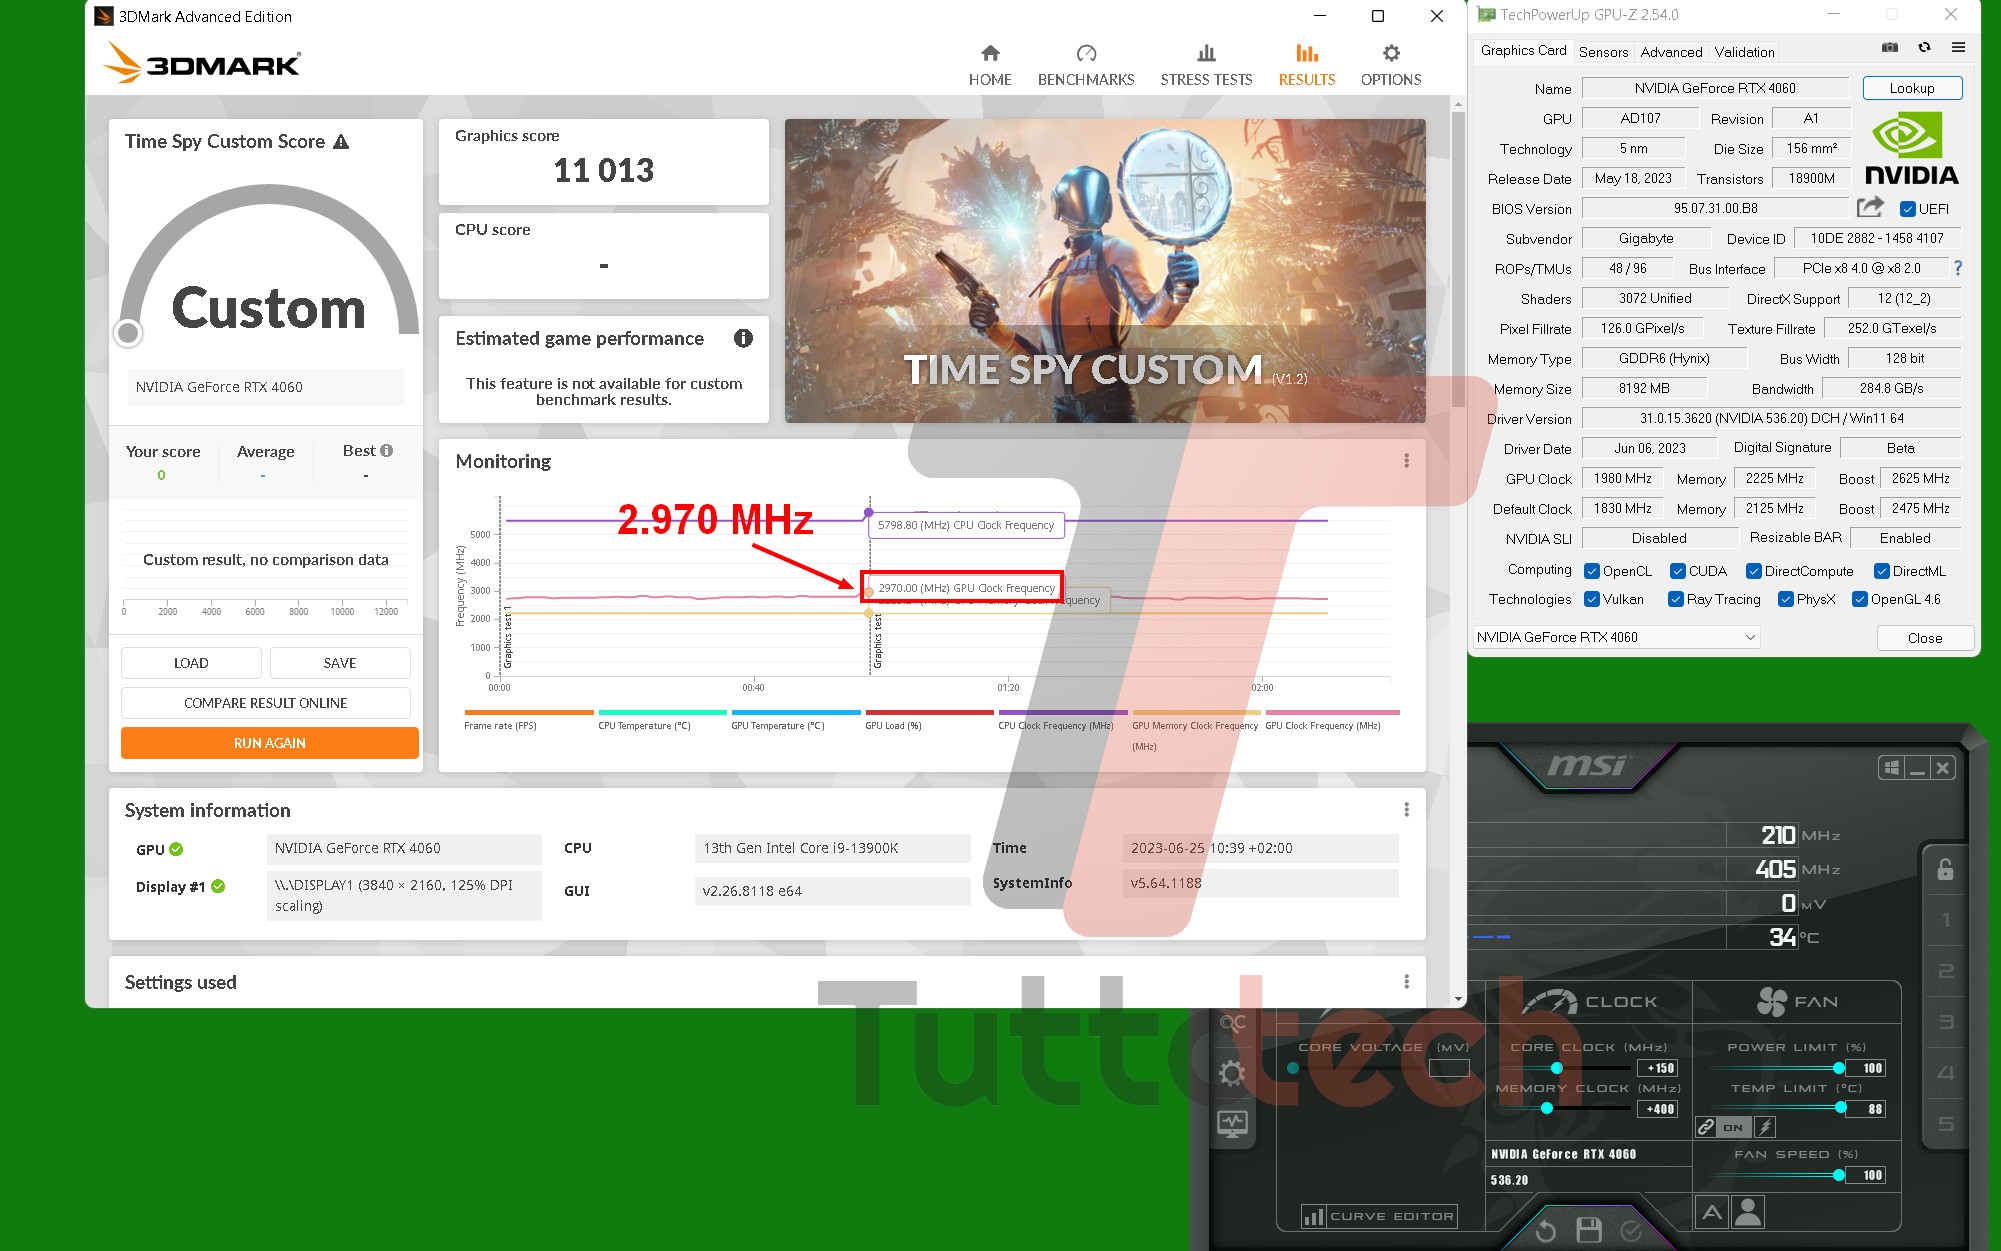Viewport: 2001px width, 1251px height.
Task: Switch to the Sensors tab
Action: 1603,52
